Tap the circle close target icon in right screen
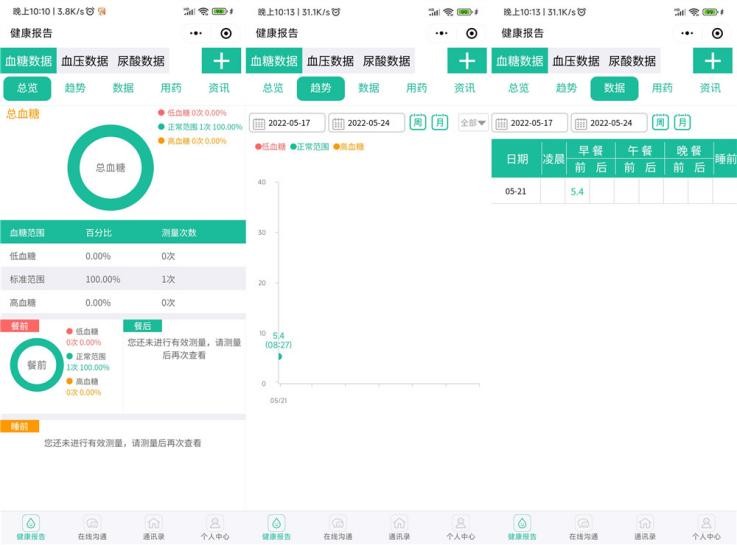The height and width of the screenshot is (545, 737). [717, 33]
